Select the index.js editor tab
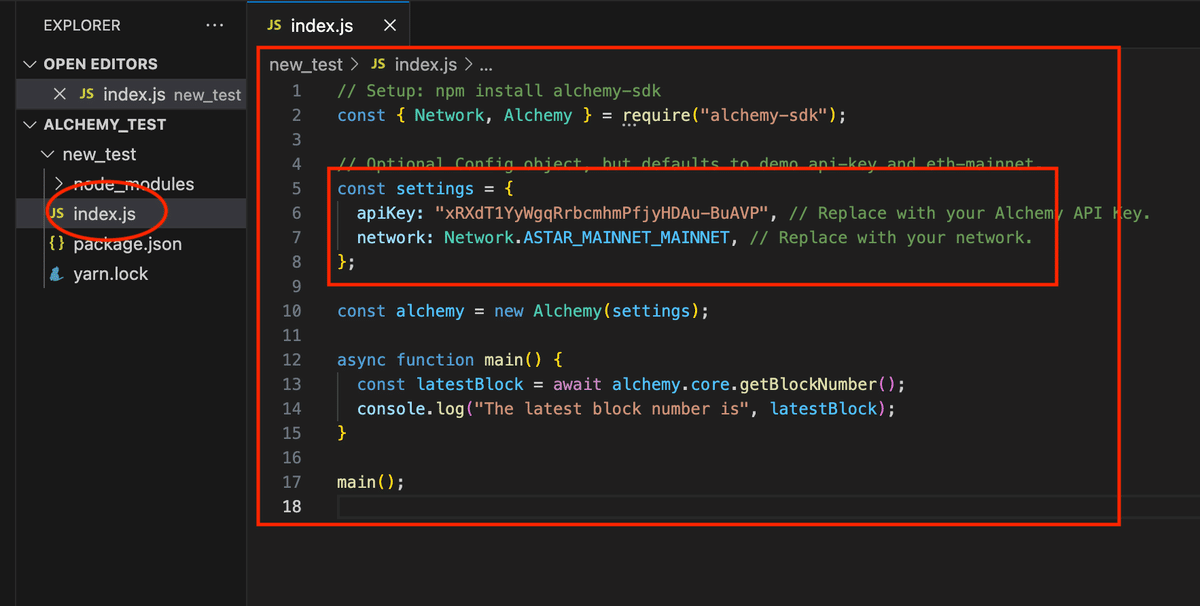The width and height of the screenshot is (1200, 606). (x=329, y=25)
